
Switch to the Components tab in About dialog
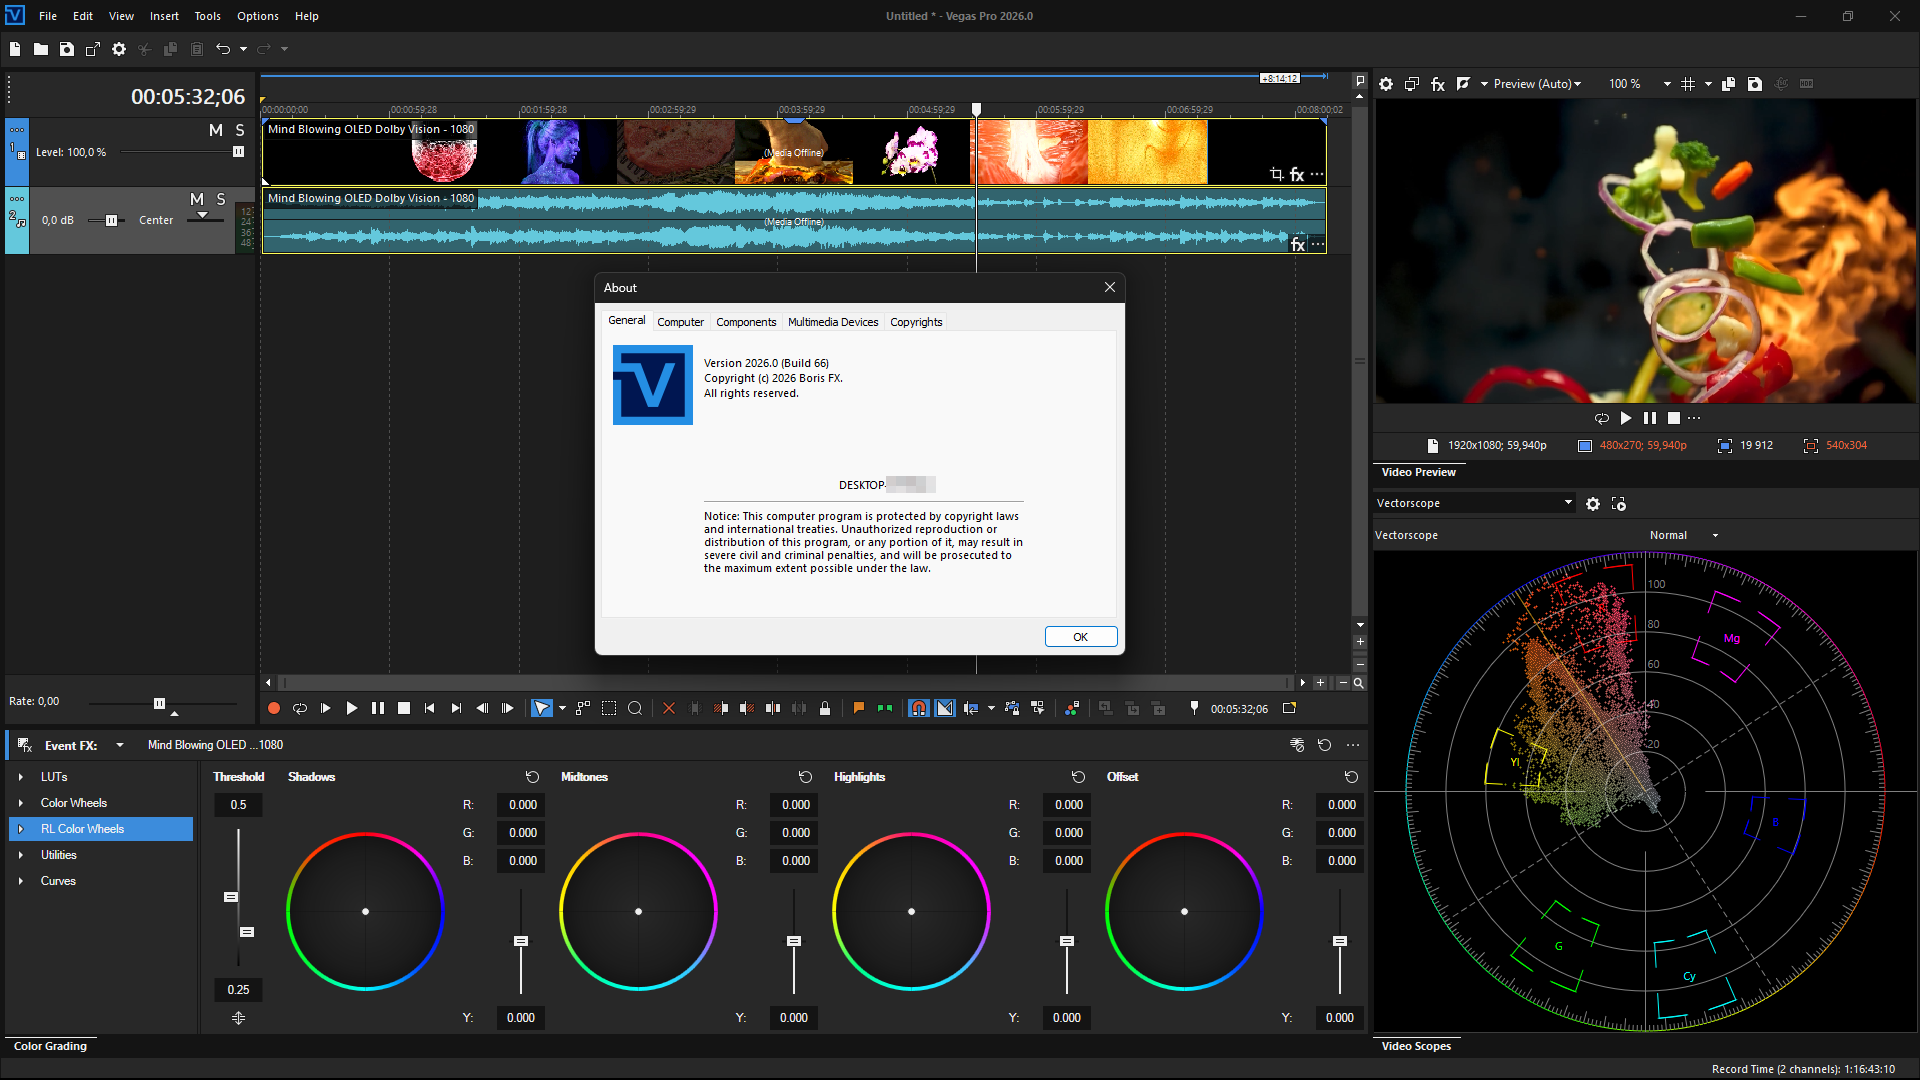pyautogui.click(x=746, y=322)
